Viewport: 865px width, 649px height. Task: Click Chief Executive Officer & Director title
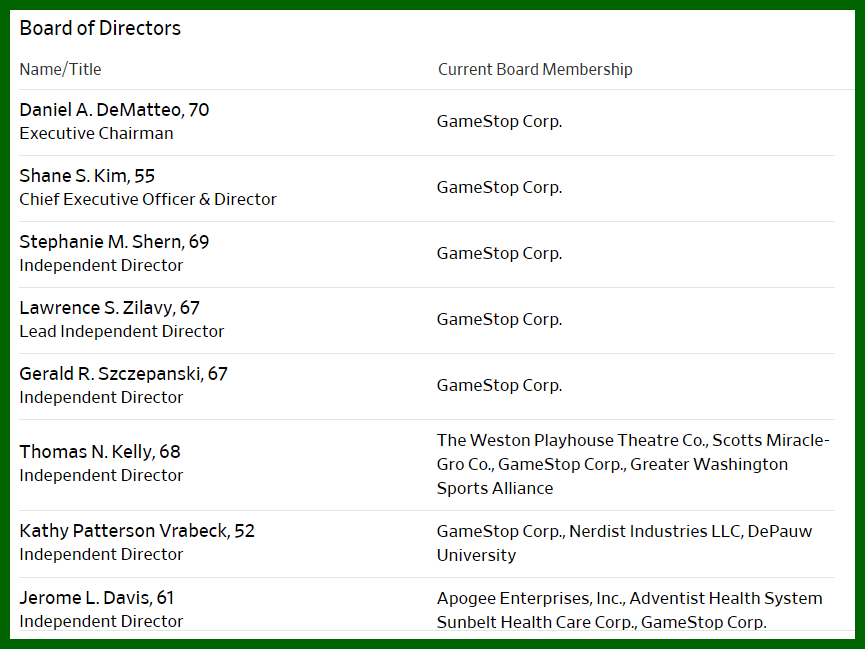[148, 199]
